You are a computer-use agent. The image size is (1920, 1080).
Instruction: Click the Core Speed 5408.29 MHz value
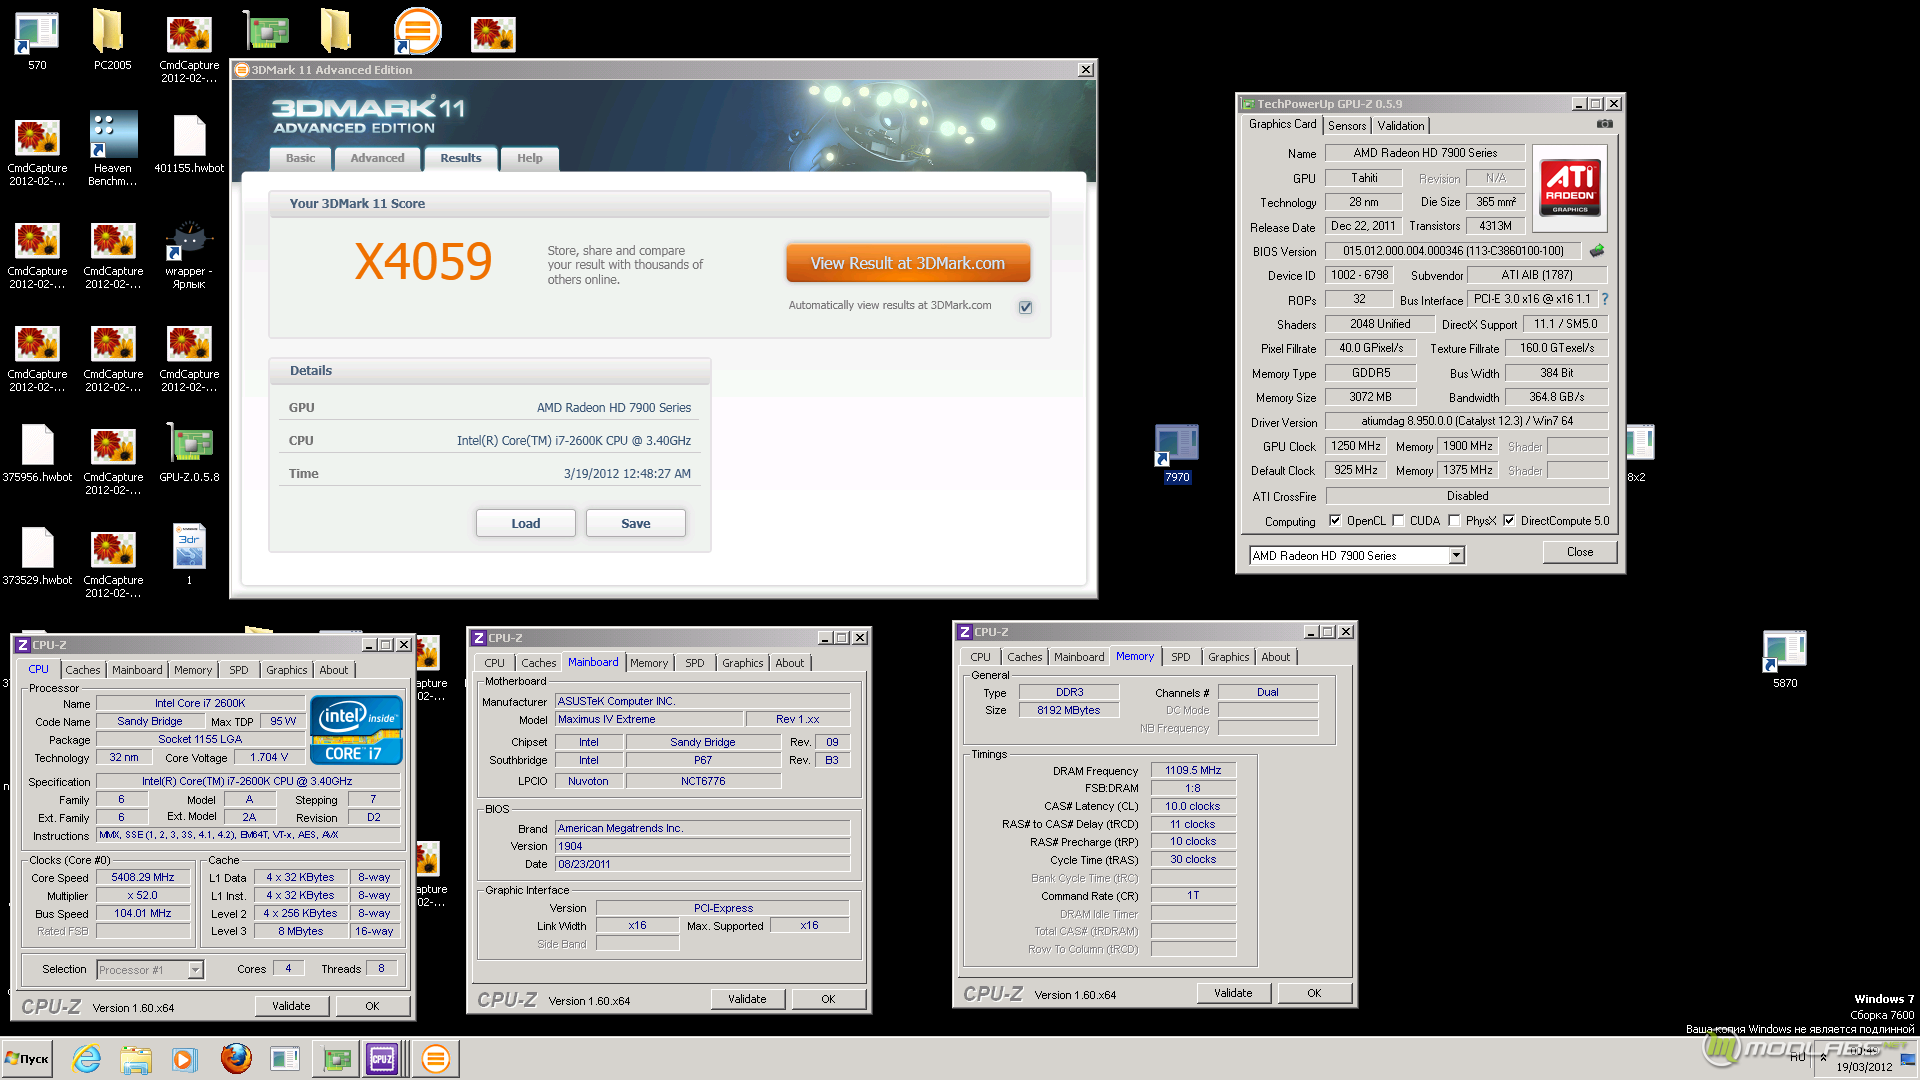(x=143, y=877)
